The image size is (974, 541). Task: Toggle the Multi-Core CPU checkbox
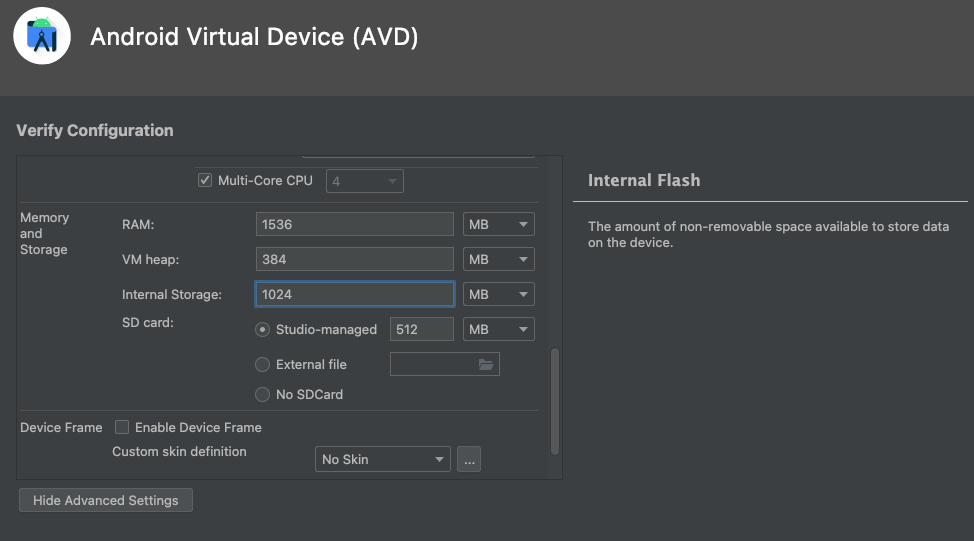pos(205,181)
